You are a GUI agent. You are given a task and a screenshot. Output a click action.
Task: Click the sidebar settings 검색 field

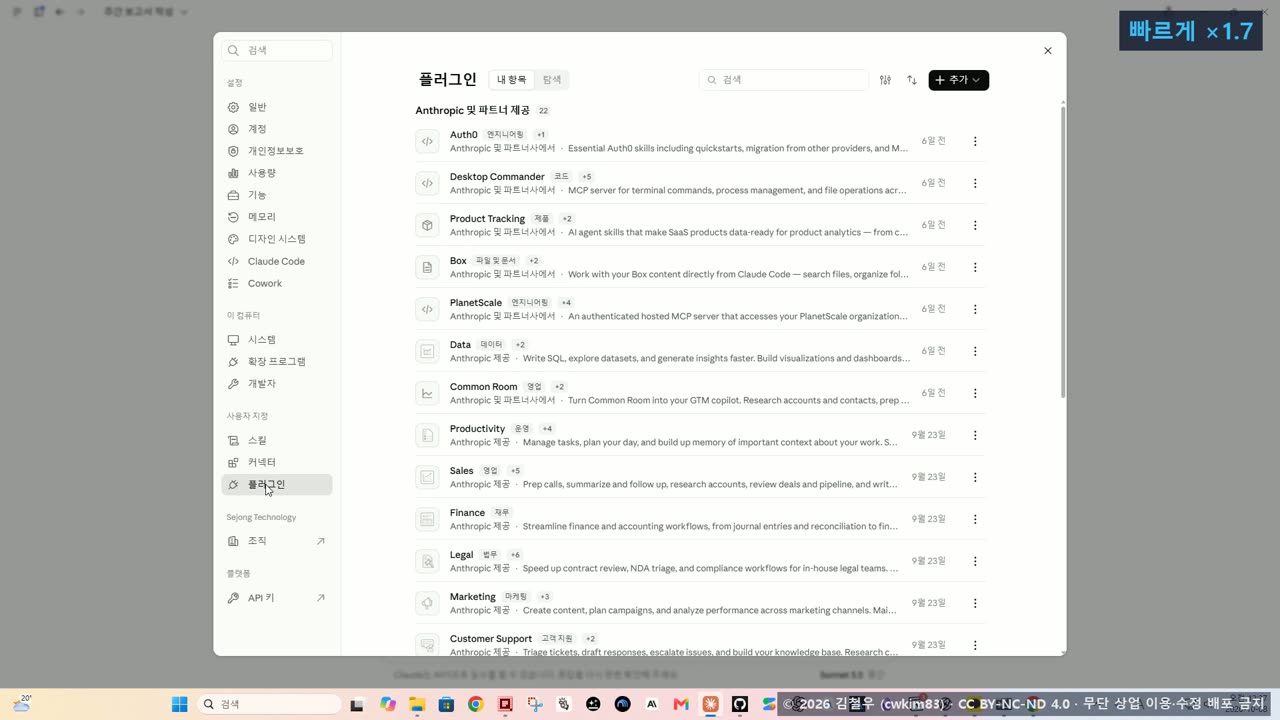coord(277,50)
